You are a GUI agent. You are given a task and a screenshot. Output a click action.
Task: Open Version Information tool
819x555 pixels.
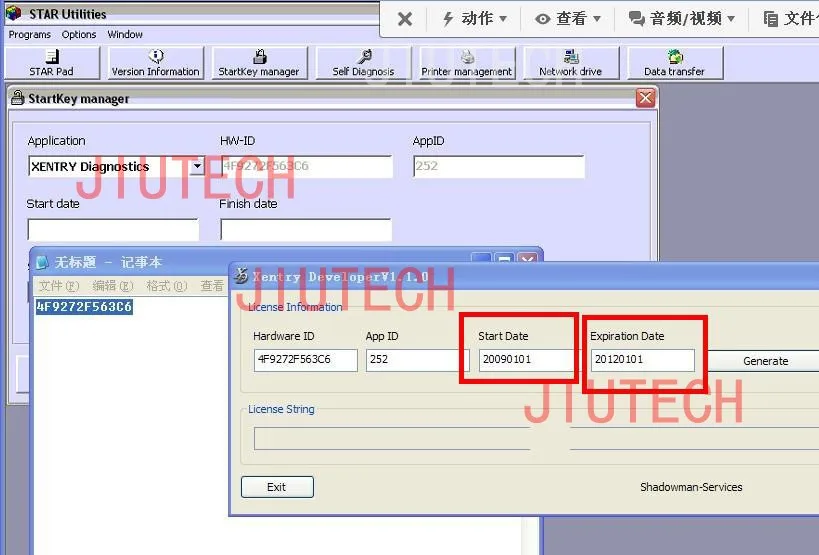tap(156, 63)
